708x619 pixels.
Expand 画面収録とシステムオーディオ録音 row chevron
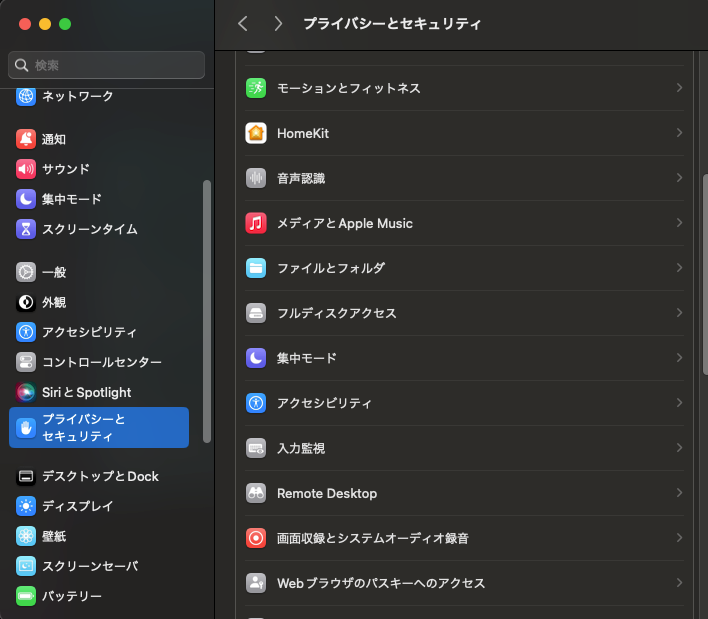(679, 538)
